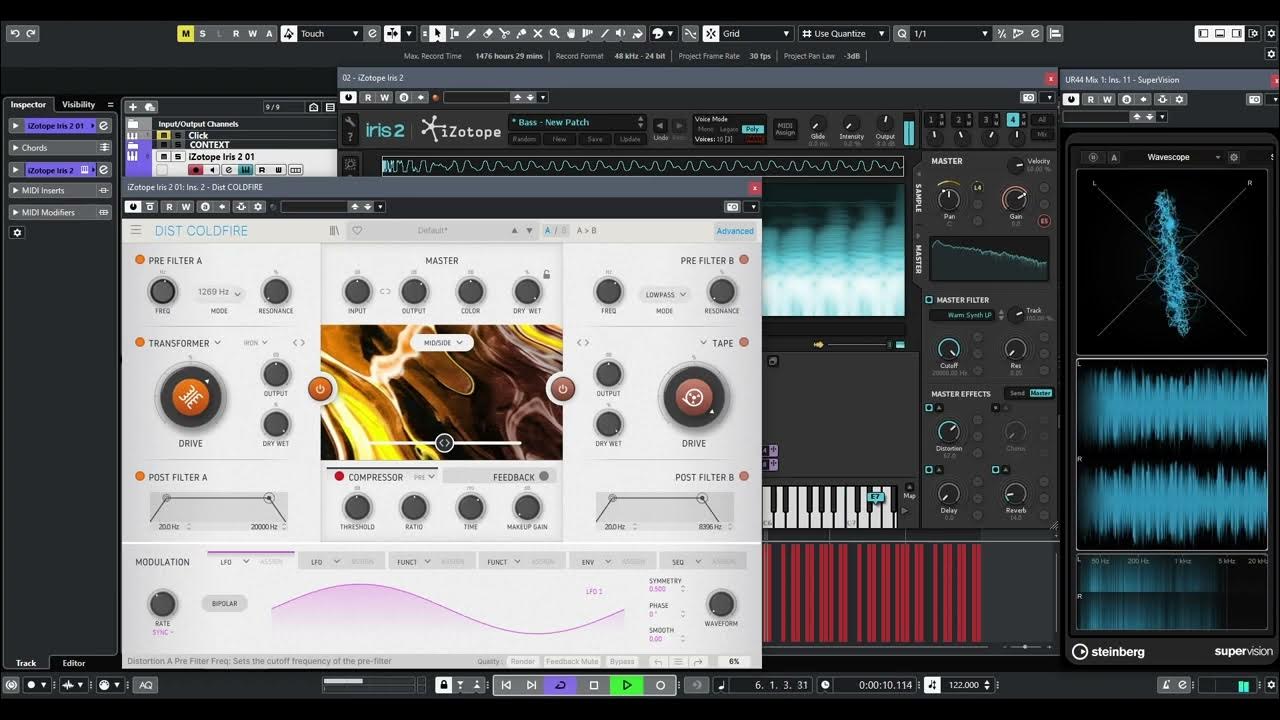Click the A > B copy button

click(x=587, y=231)
